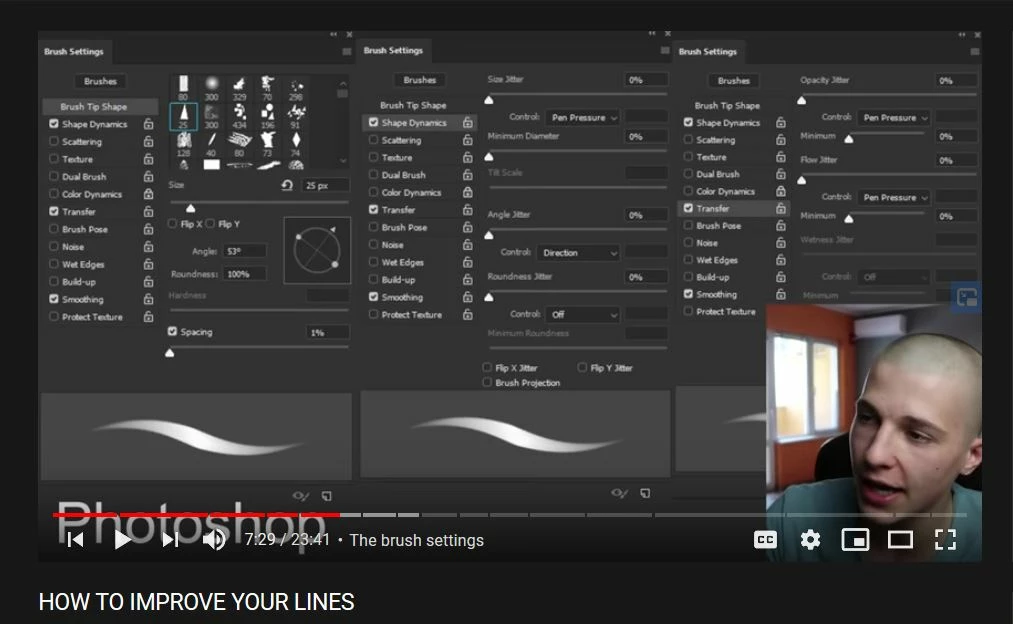Choose the 91 brush tip thumbnail
The width and height of the screenshot is (1013, 624).
pyautogui.click(x=295, y=116)
